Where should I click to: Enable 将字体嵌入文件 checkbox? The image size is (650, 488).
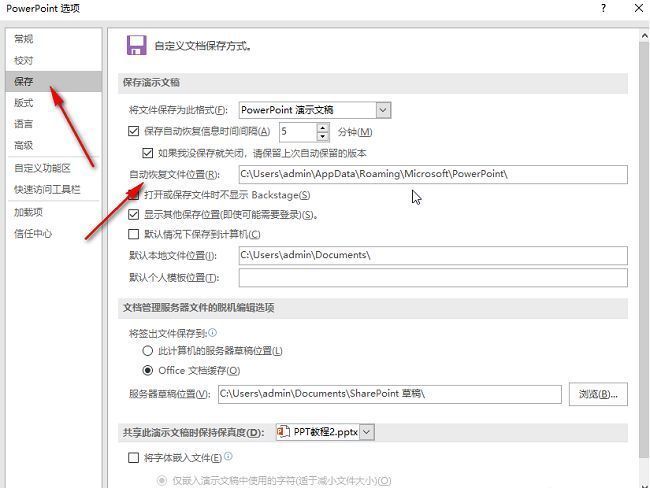click(x=133, y=458)
